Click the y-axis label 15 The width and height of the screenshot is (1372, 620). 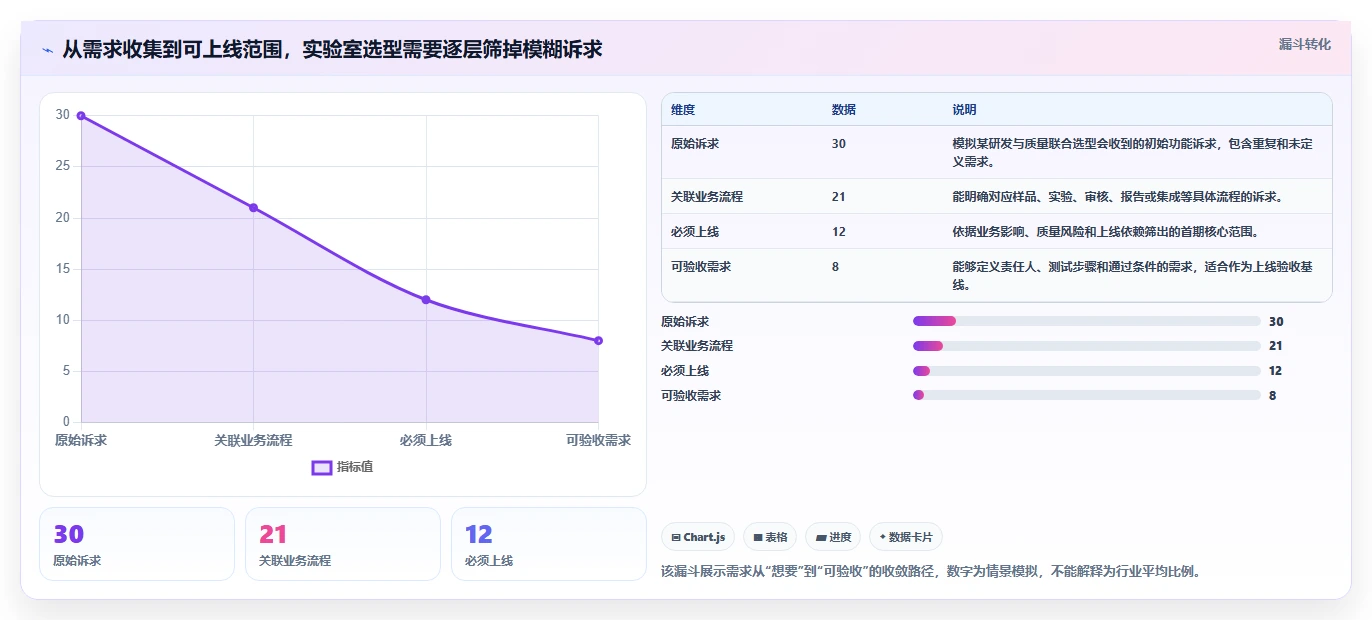tap(63, 268)
